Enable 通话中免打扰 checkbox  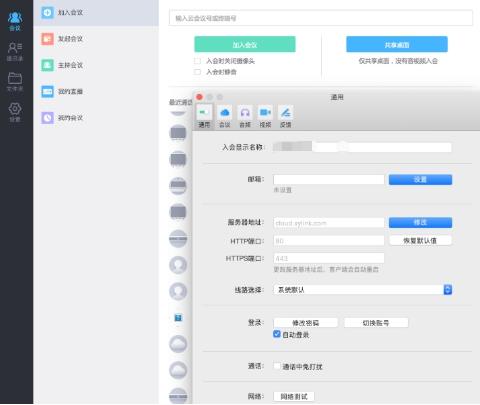(x=277, y=366)
